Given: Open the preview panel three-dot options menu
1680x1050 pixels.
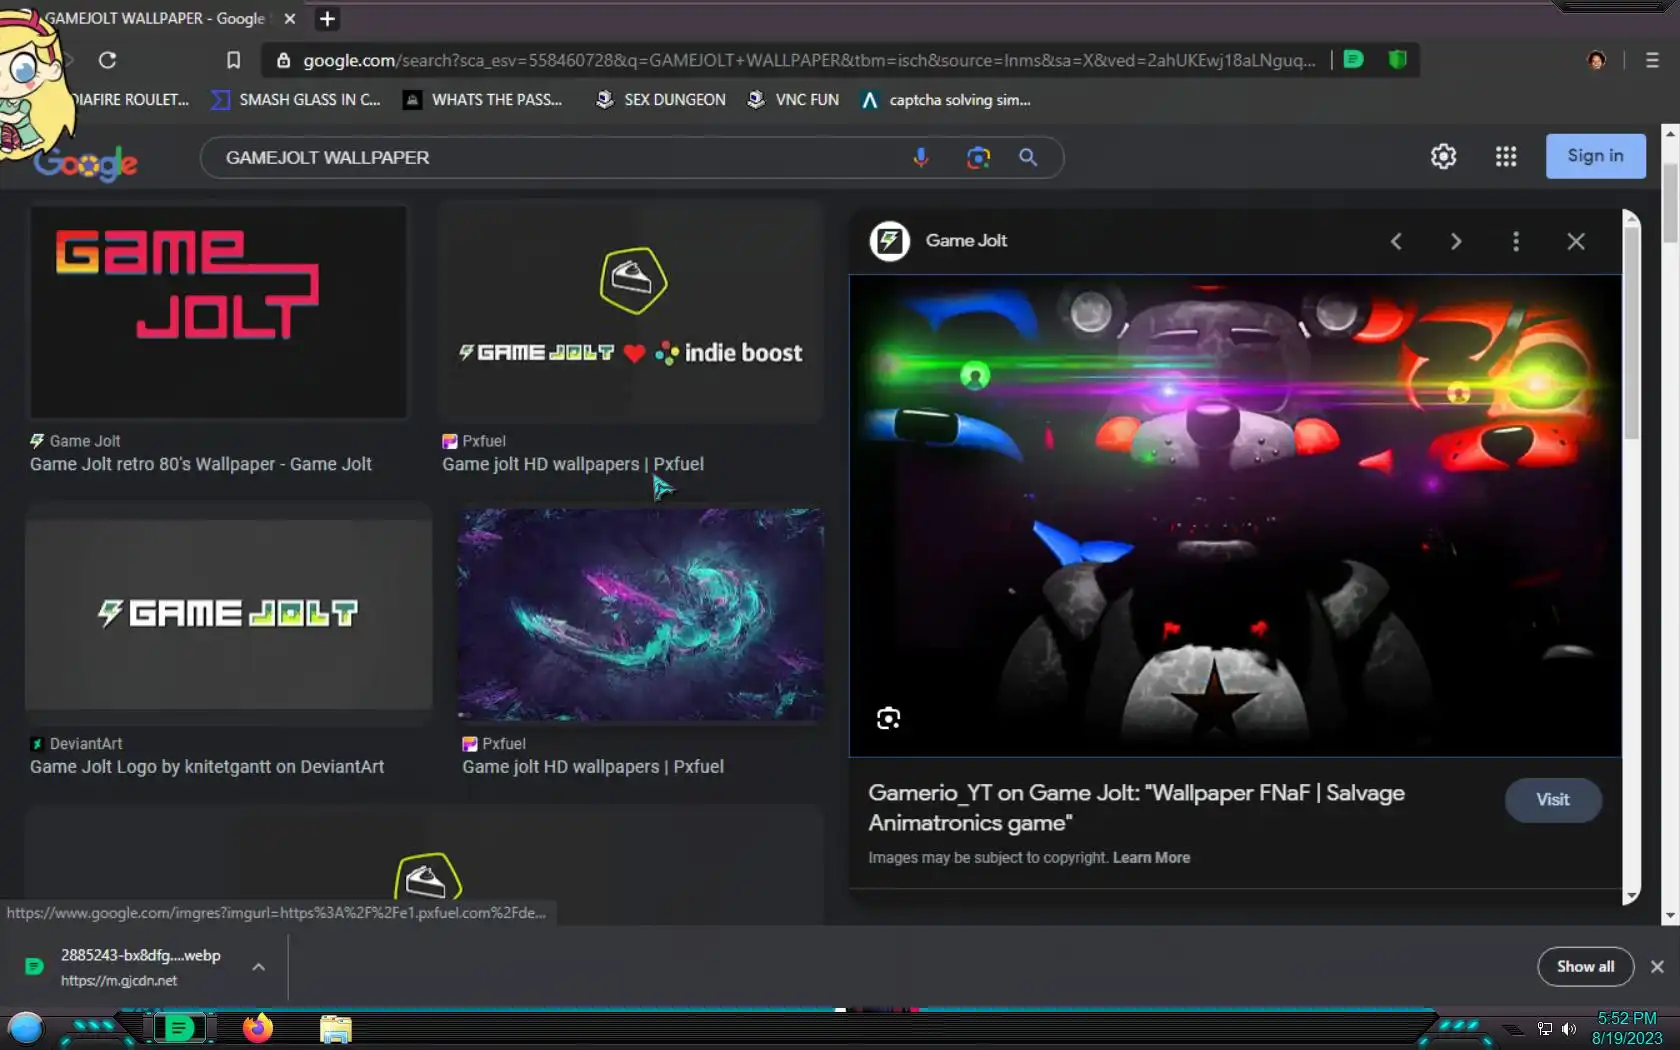Looking at the screenshot, I should [1516, 241].
